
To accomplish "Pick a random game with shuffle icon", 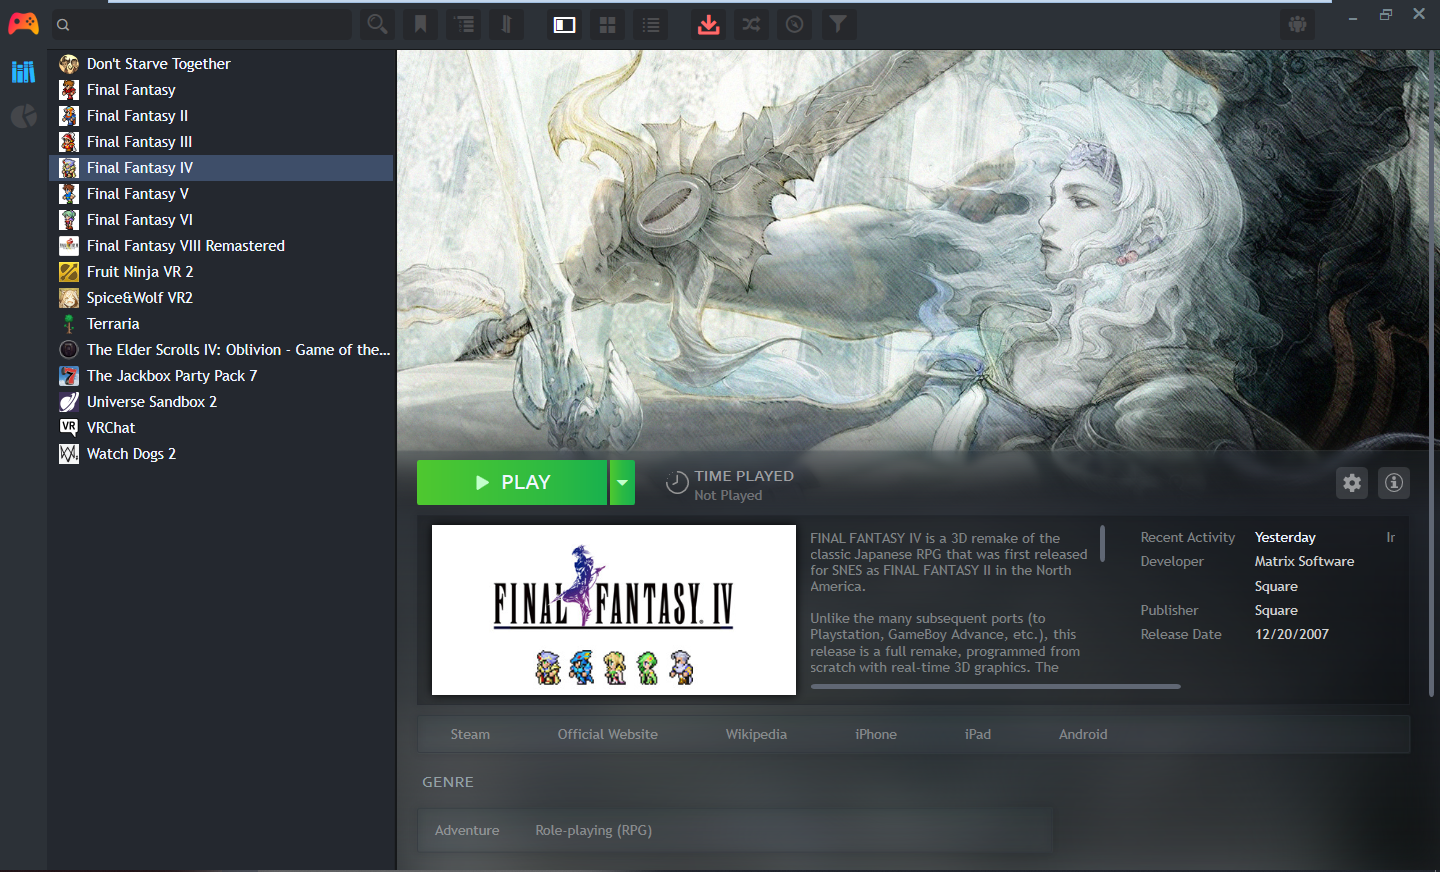I will click(x=751, y=25).
